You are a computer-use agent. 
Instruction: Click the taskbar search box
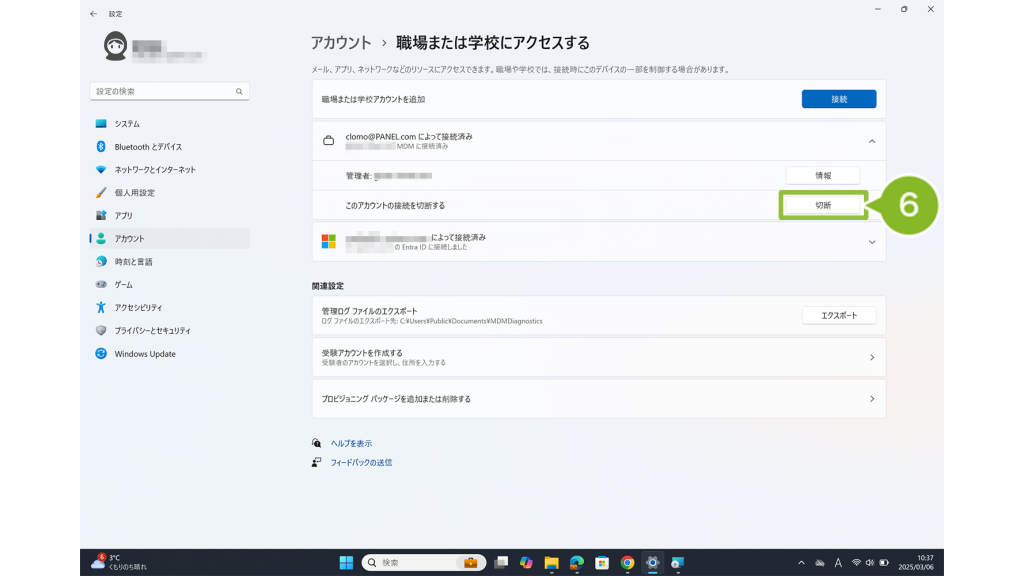coord(424,562)
